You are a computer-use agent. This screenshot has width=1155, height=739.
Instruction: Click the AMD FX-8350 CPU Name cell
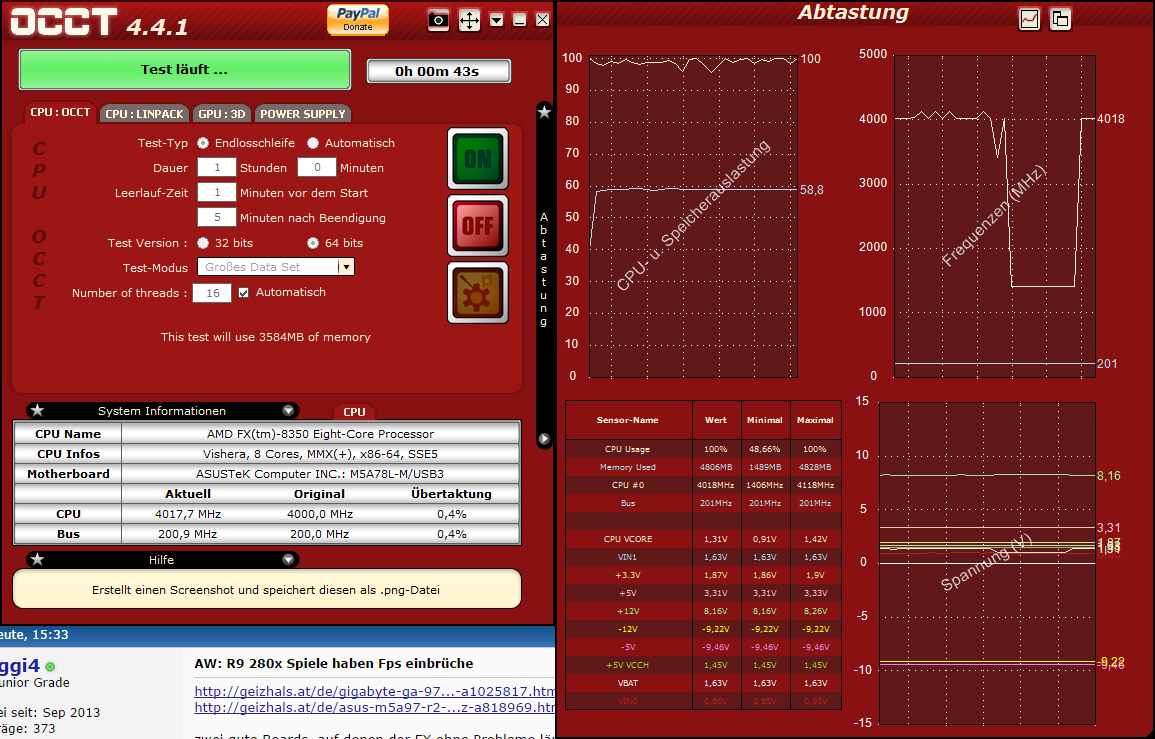[x=320, y=434]
